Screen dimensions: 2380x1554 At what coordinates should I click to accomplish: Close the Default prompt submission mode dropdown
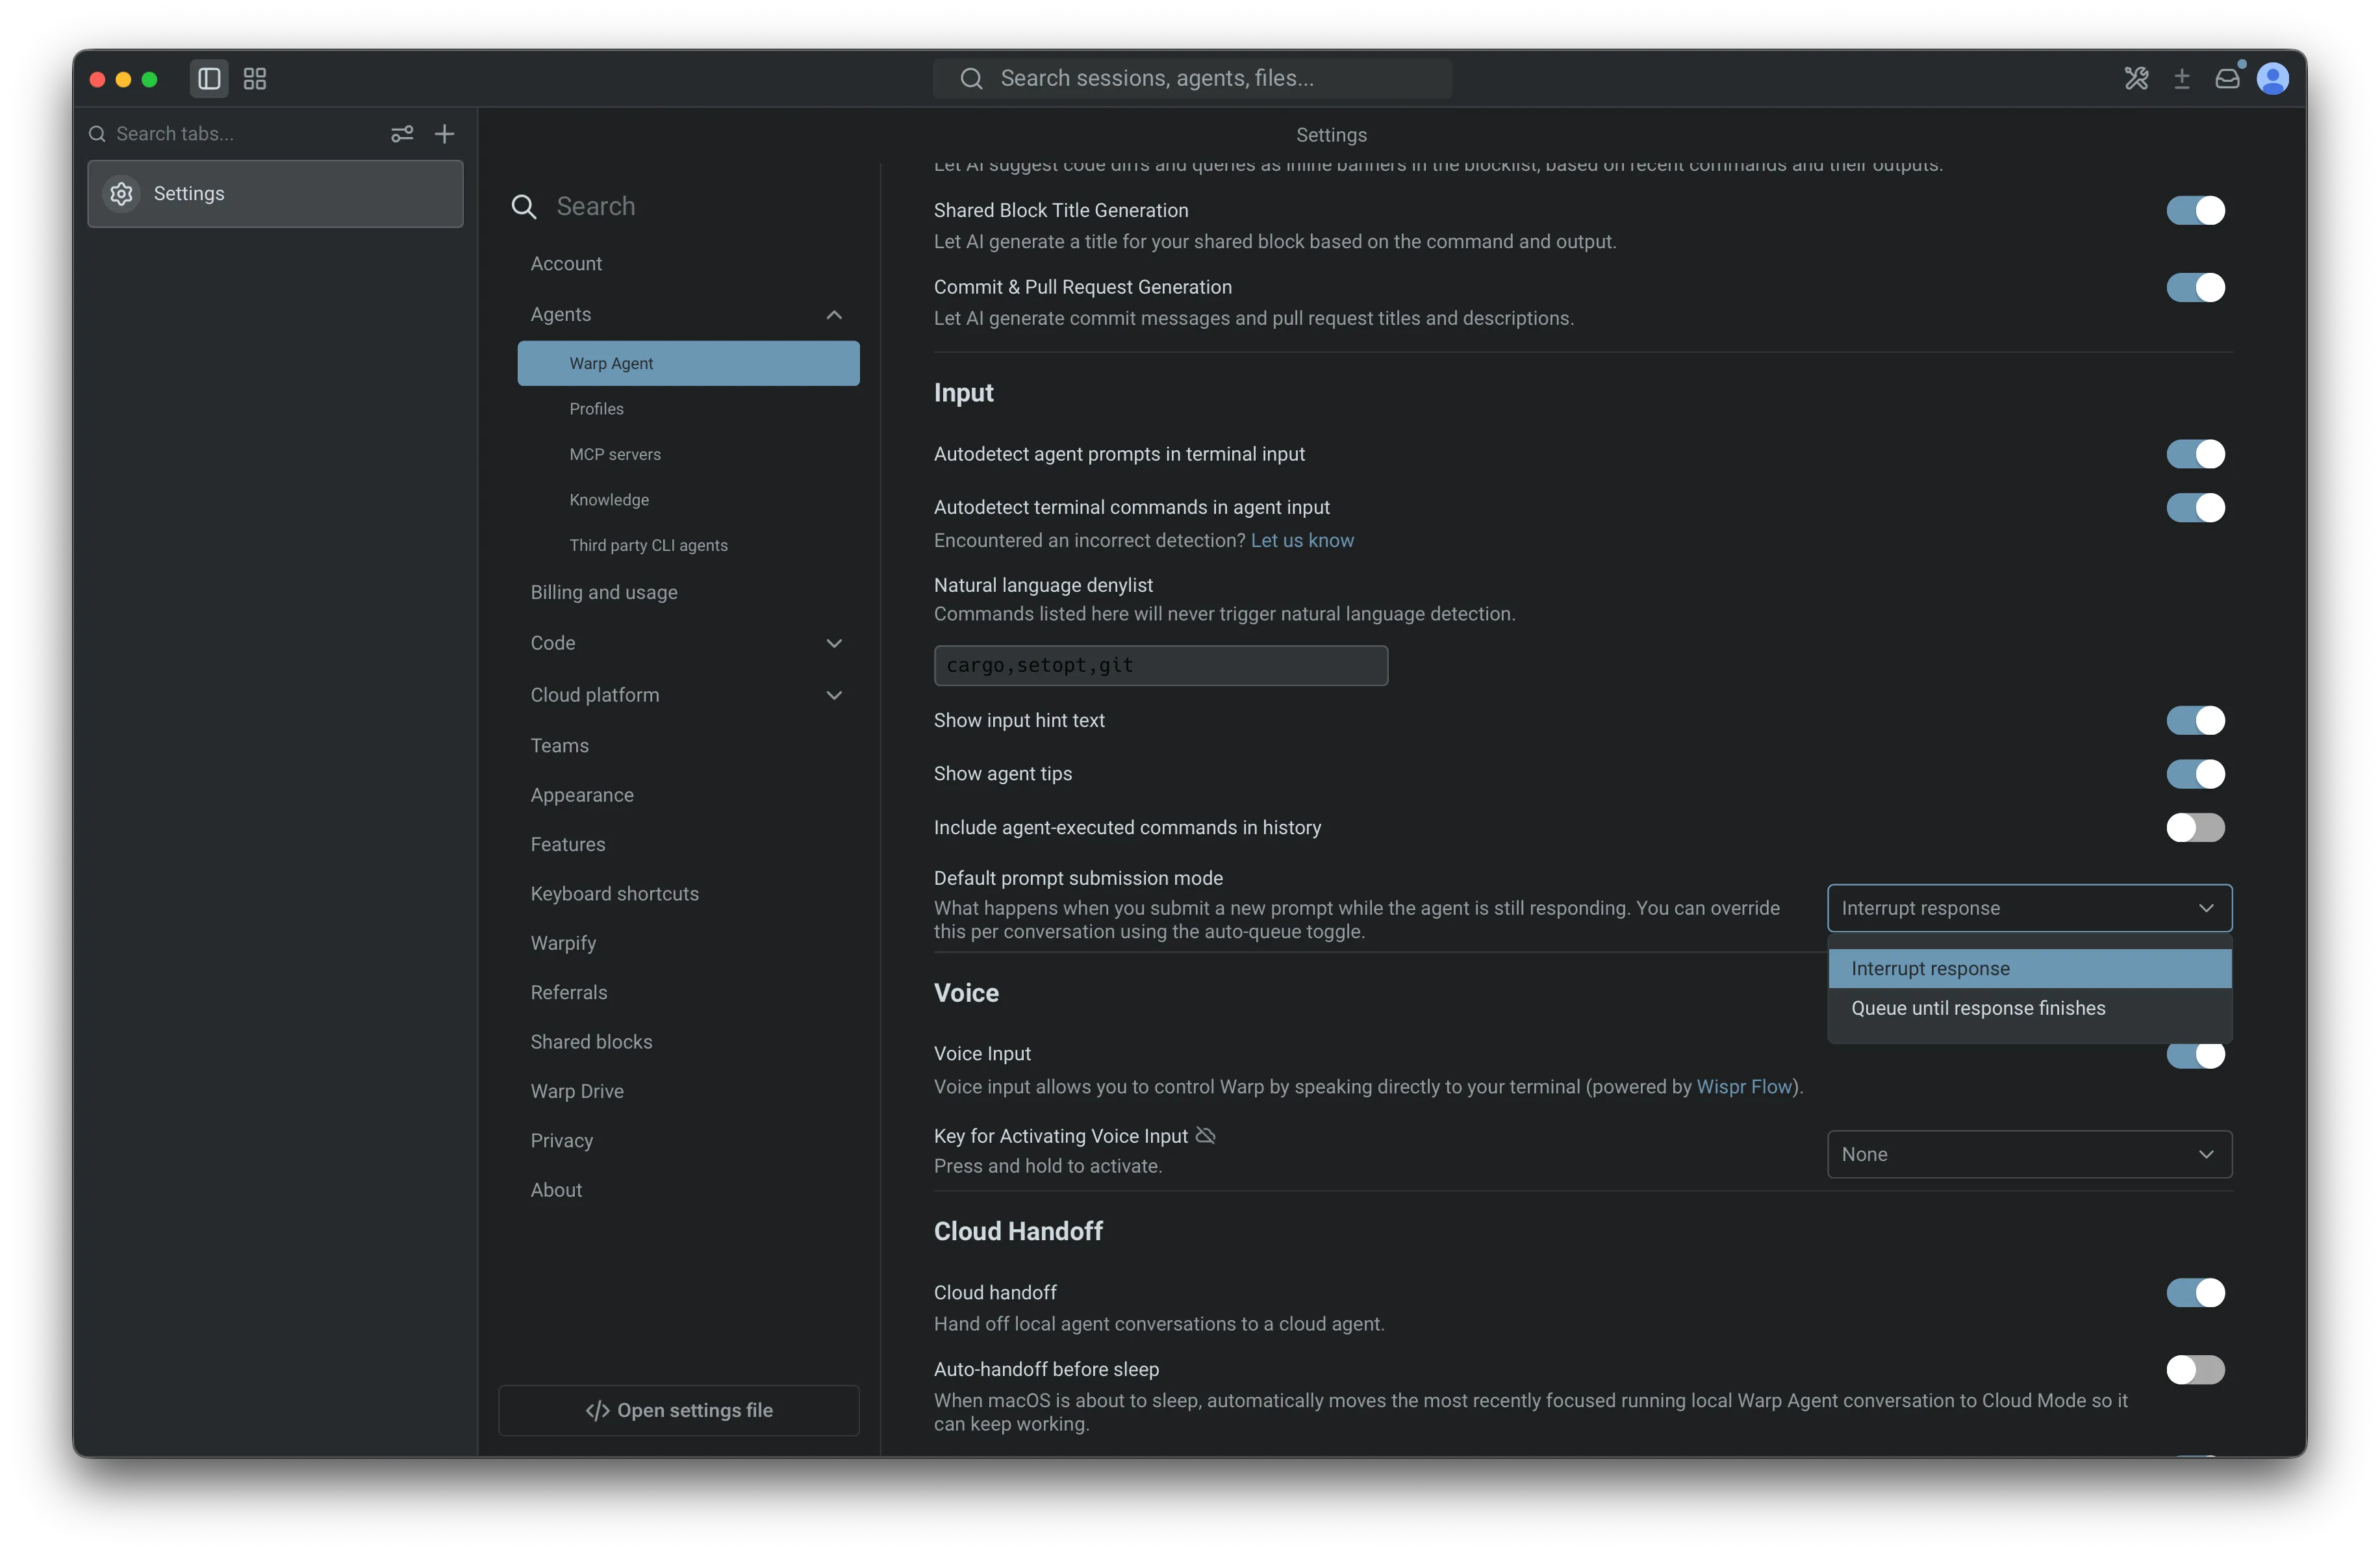point(2029,908)
